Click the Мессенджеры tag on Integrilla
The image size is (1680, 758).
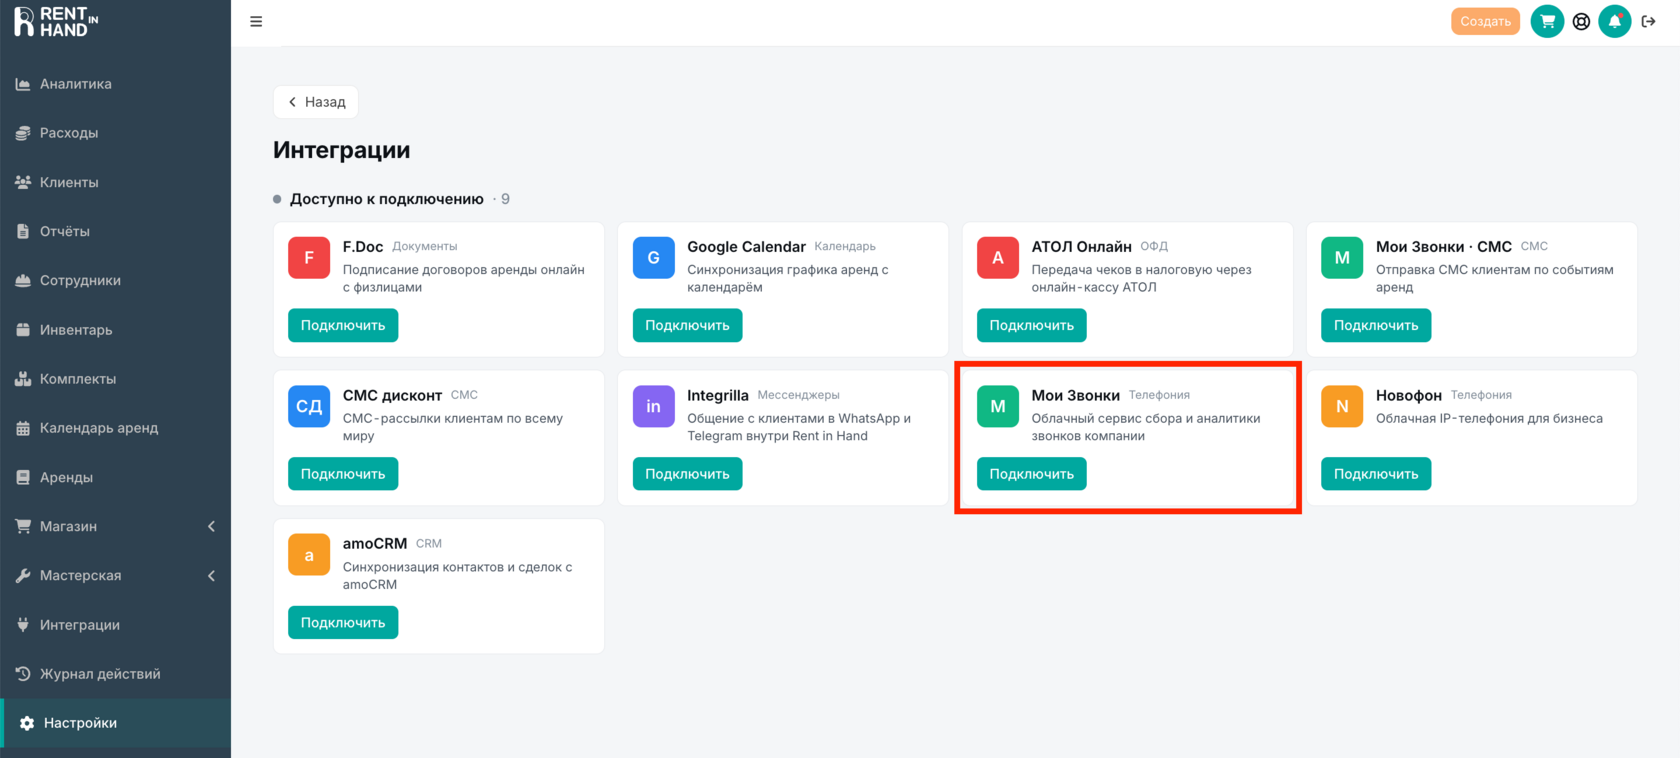(x=799, y=396)
